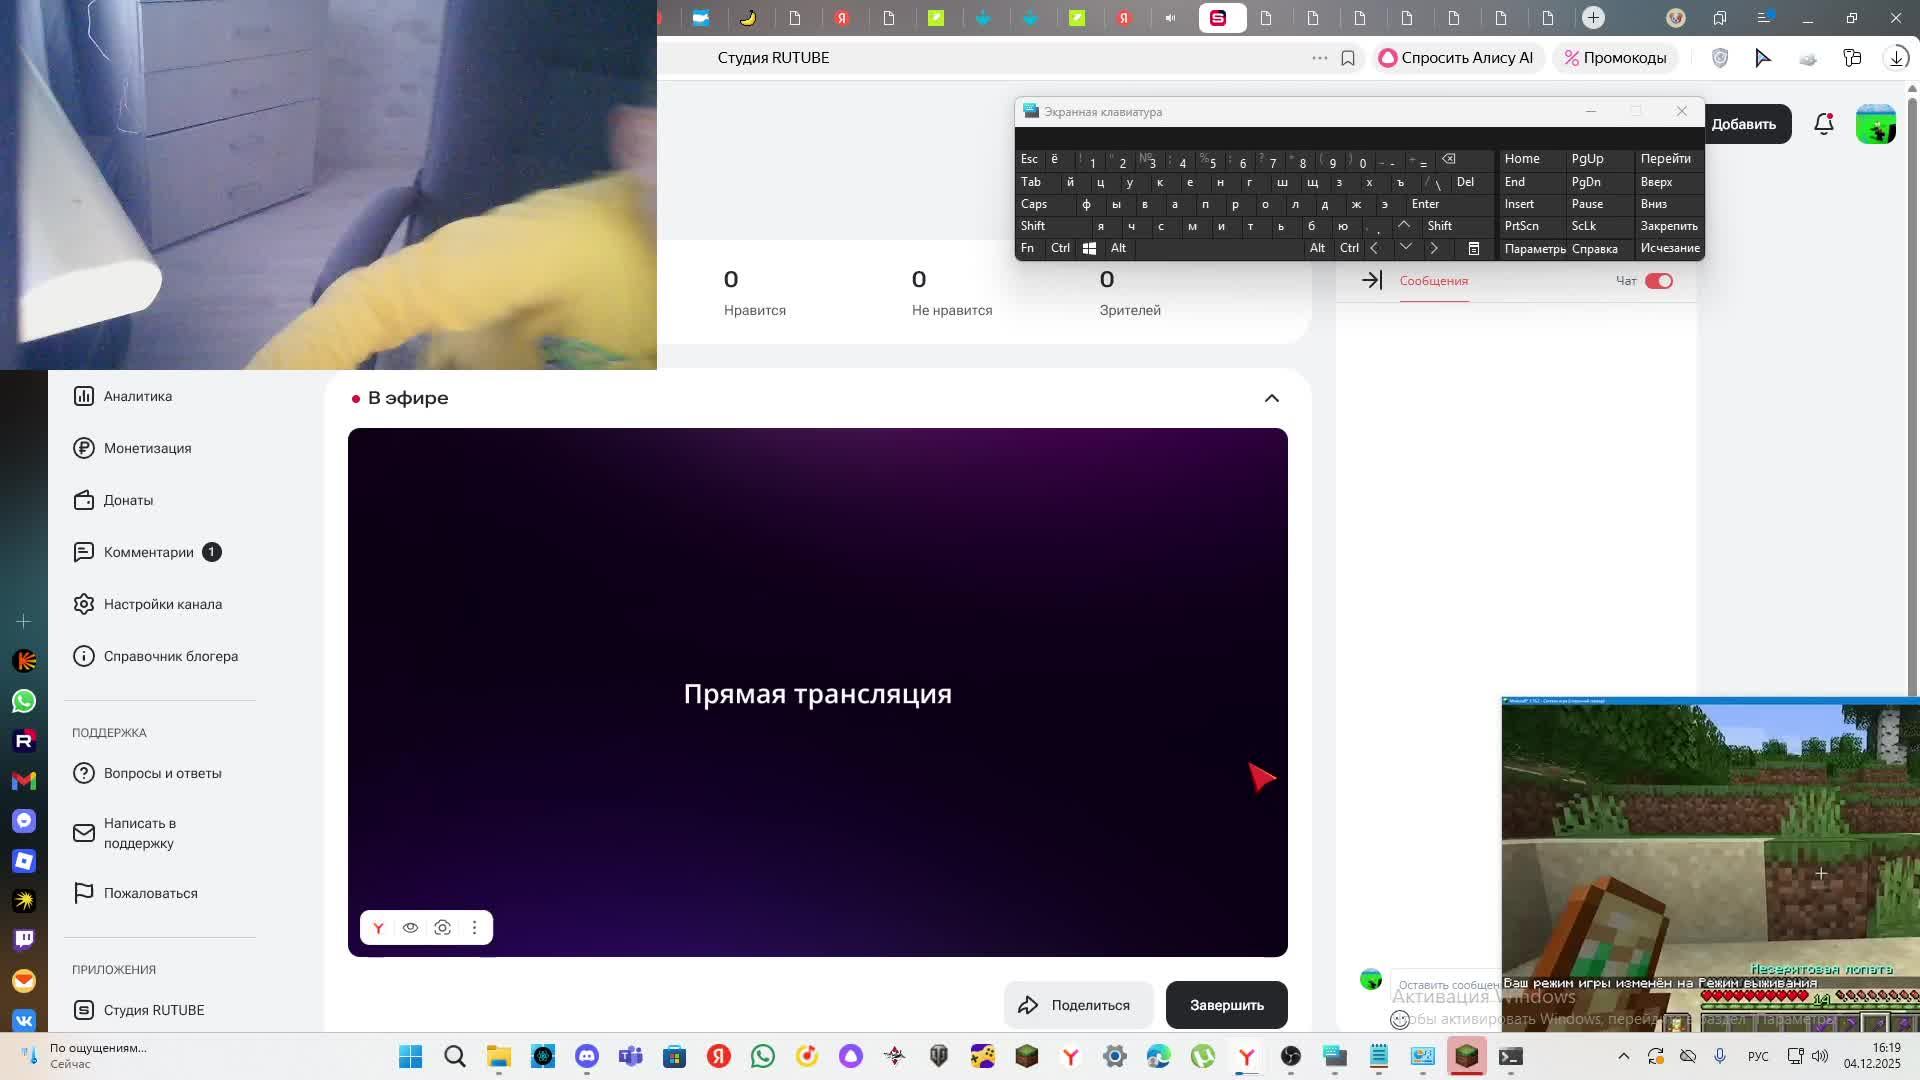Open the Аналитика sidebar section
The width and height of the screenshot is (1920, 1080).
(x=137, y=396)
